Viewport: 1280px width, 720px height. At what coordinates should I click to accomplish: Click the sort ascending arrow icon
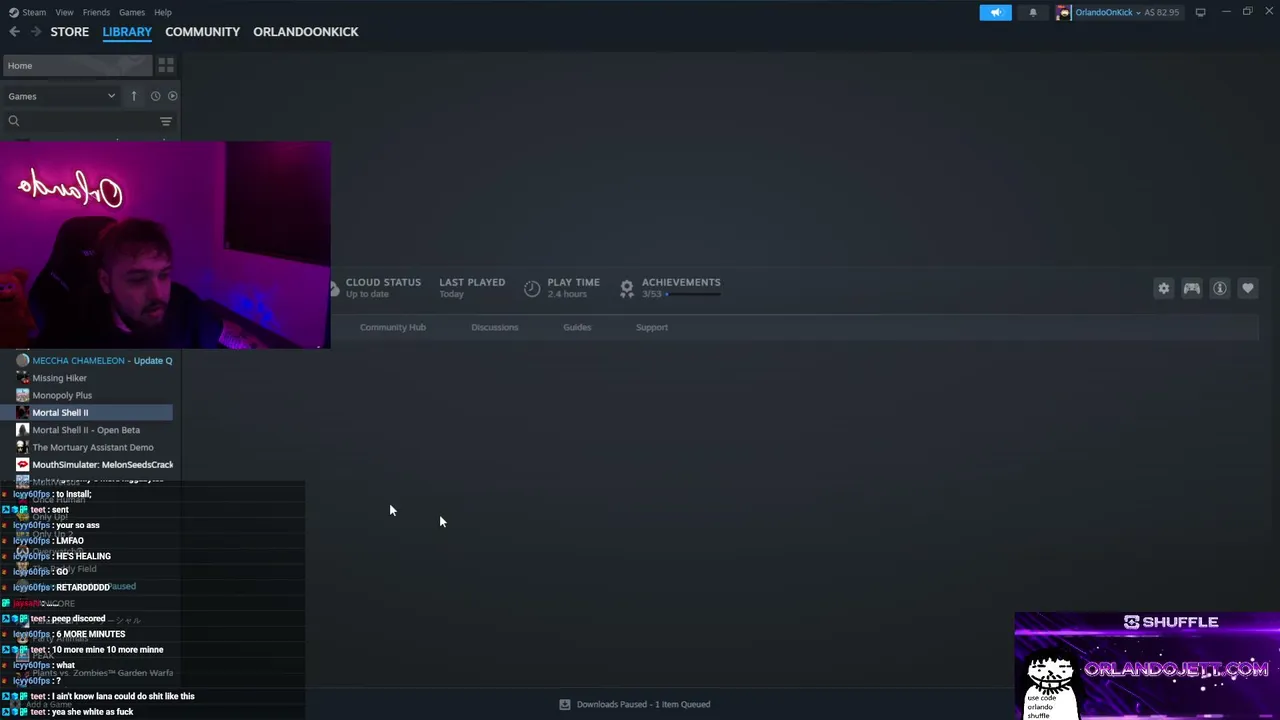pos(134,96)
